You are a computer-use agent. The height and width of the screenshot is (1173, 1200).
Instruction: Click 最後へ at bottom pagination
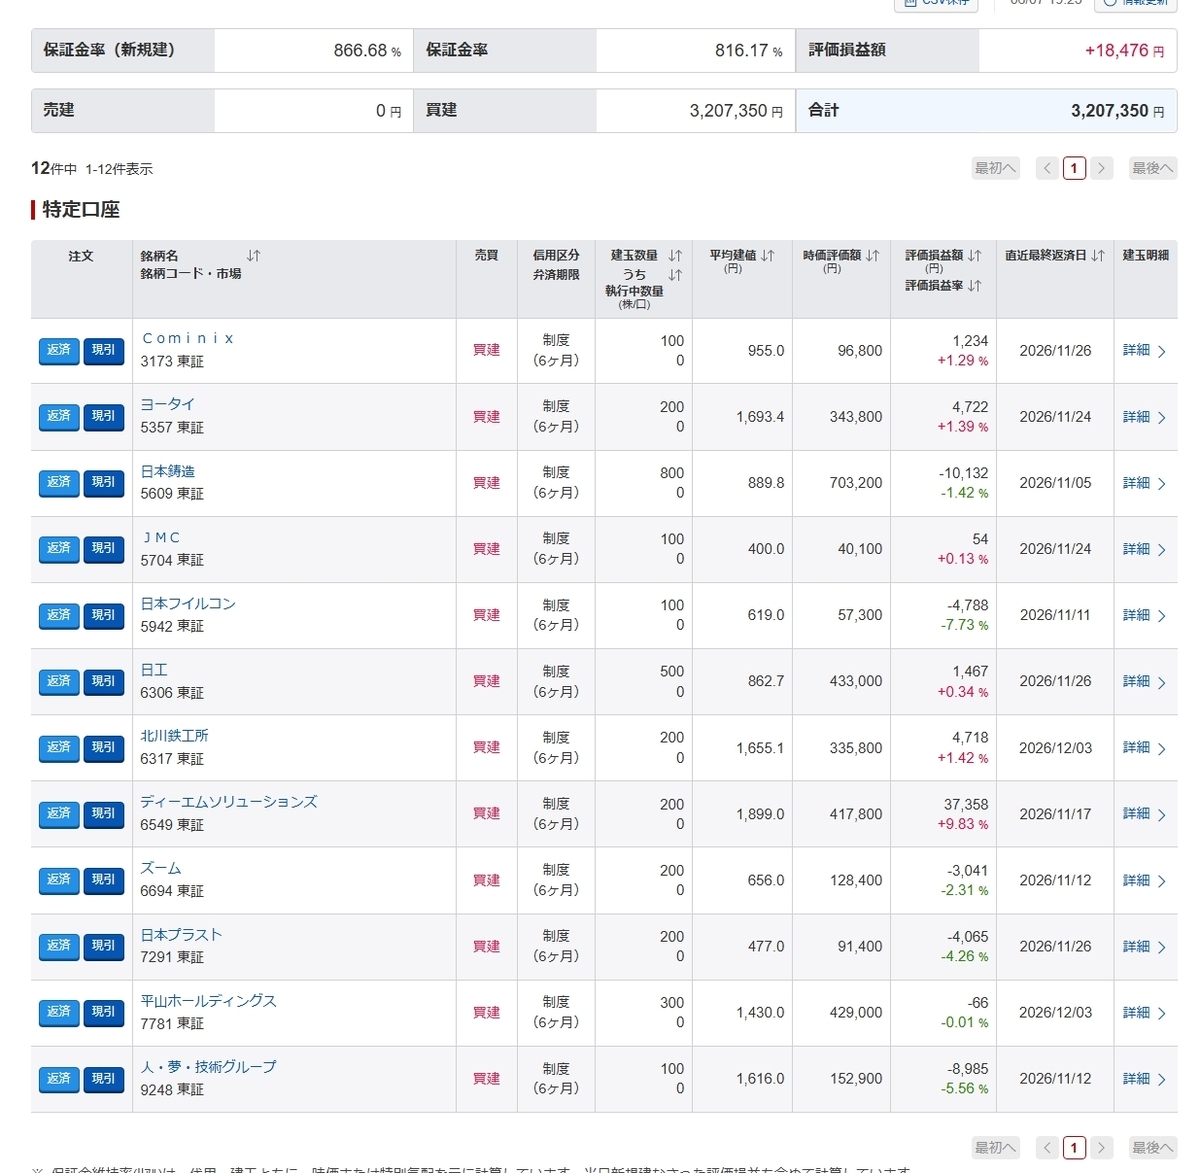1152,1148
